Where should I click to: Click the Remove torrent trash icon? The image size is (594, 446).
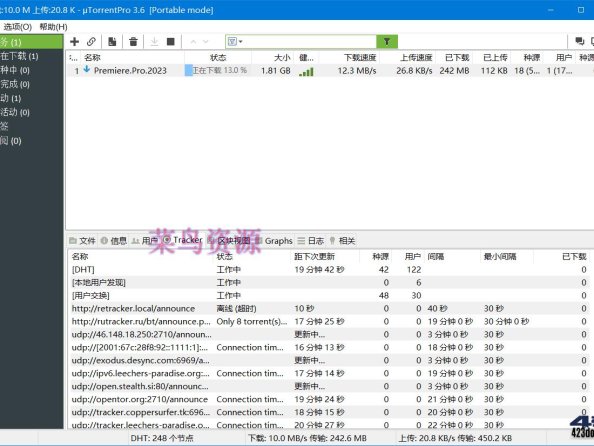pyautogui.click(x=133, y=42)
